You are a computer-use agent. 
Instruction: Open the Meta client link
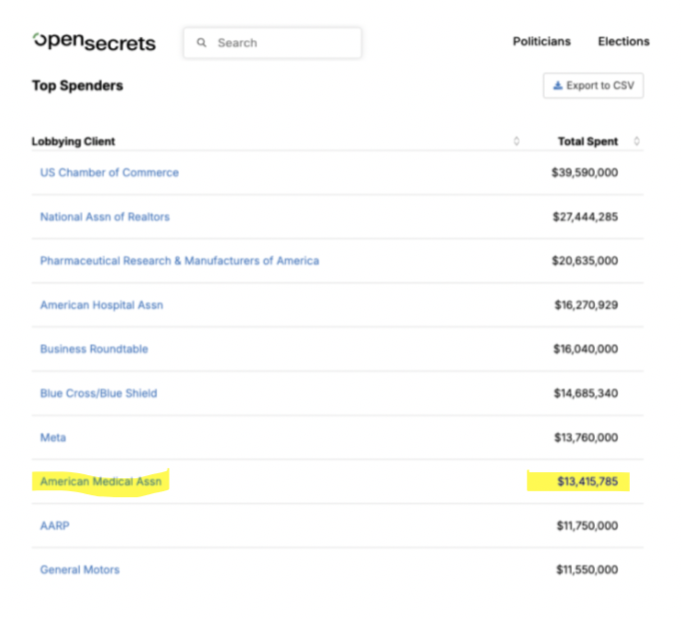click(53, 437)
